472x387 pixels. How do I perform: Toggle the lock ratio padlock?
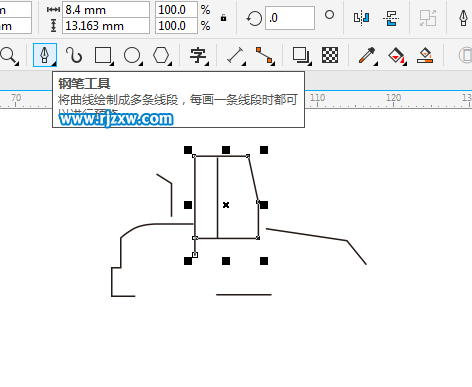point(223,18)
